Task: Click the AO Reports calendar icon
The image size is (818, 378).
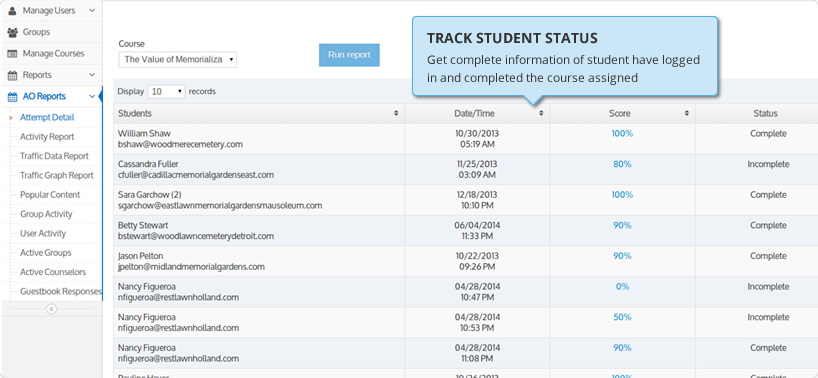Action: (x=12, y=96)
